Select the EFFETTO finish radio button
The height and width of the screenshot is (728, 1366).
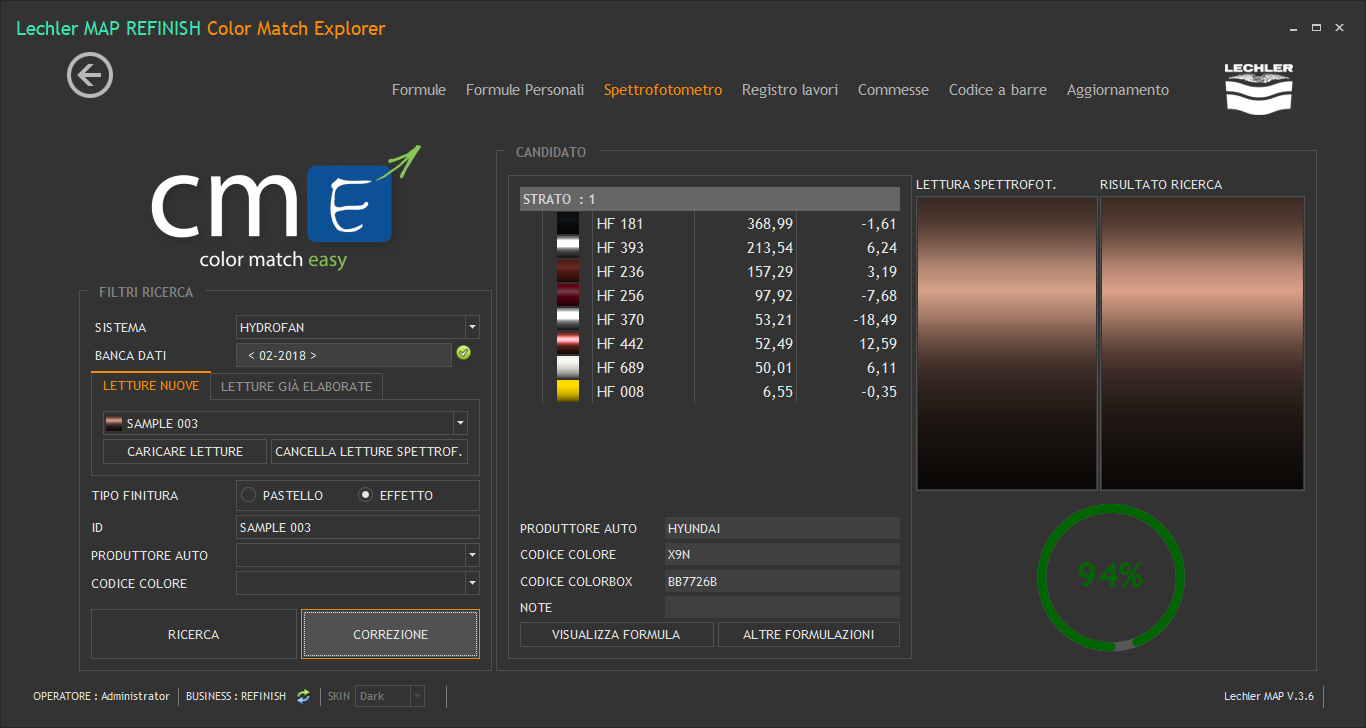366,495
